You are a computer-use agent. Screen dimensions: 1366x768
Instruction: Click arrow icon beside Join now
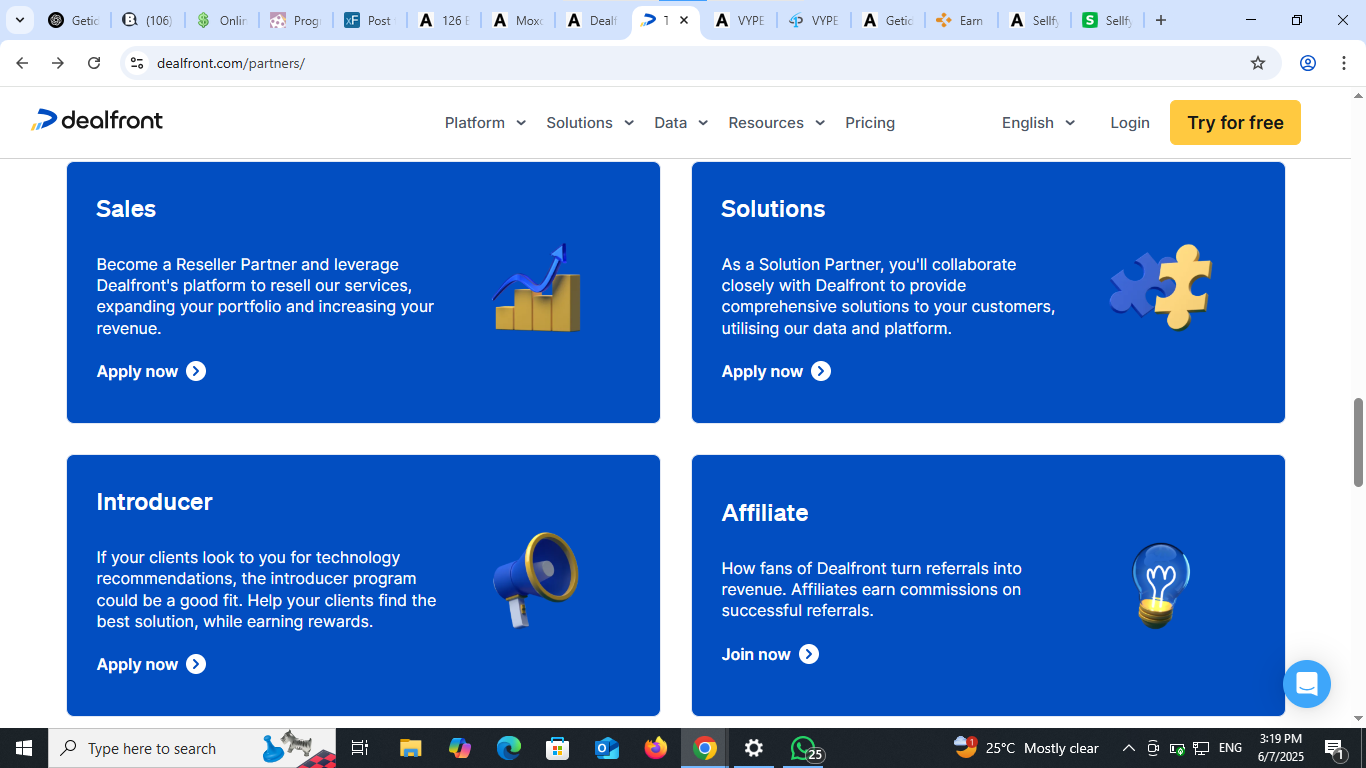(x=809, y=654)
